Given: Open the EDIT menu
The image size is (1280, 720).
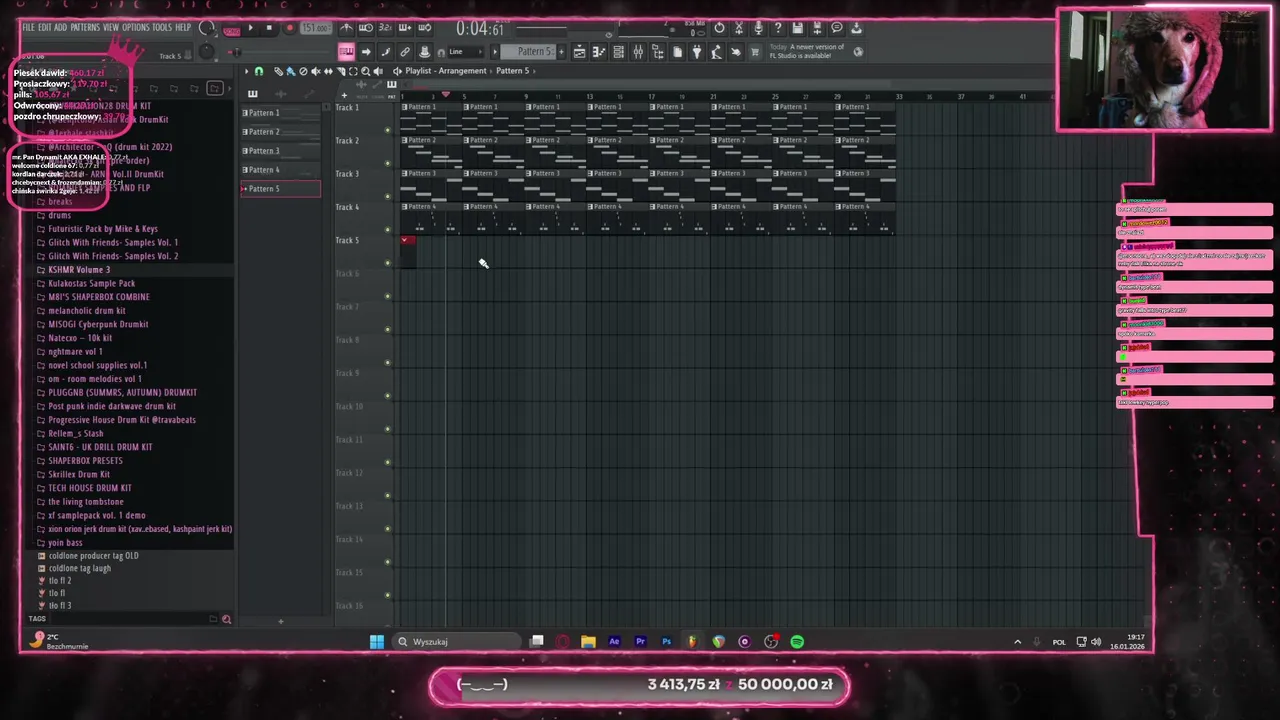Looking at the screenshot, I should click(x=45, y=27).
